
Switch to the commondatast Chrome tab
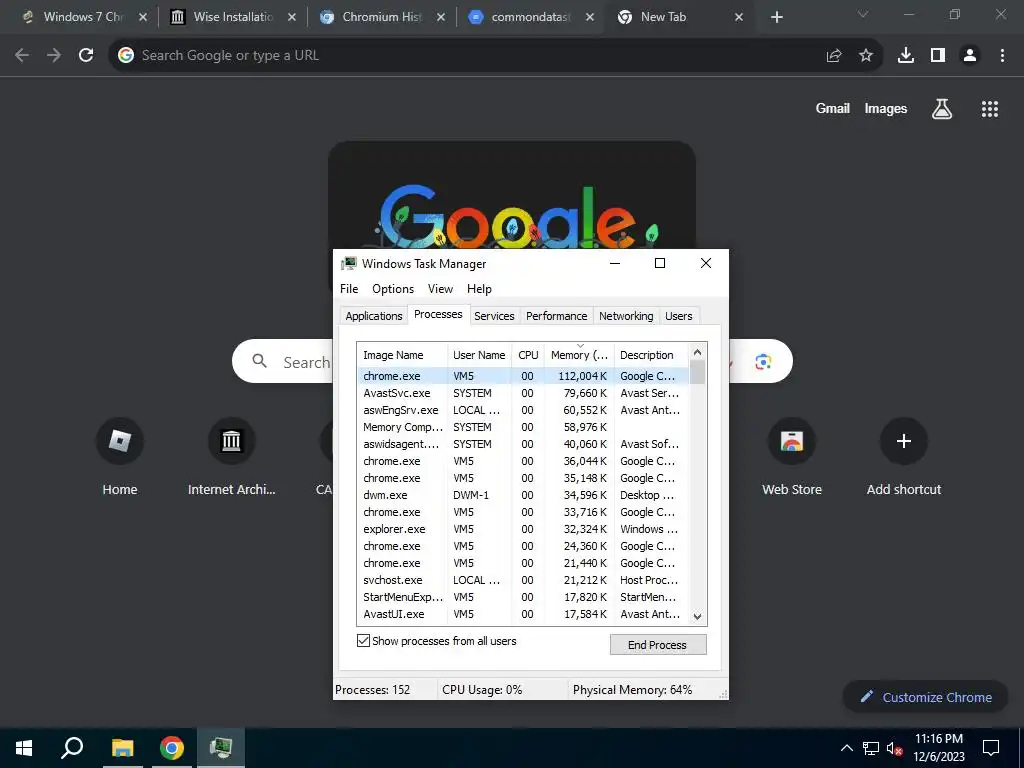tap(530, 17)
